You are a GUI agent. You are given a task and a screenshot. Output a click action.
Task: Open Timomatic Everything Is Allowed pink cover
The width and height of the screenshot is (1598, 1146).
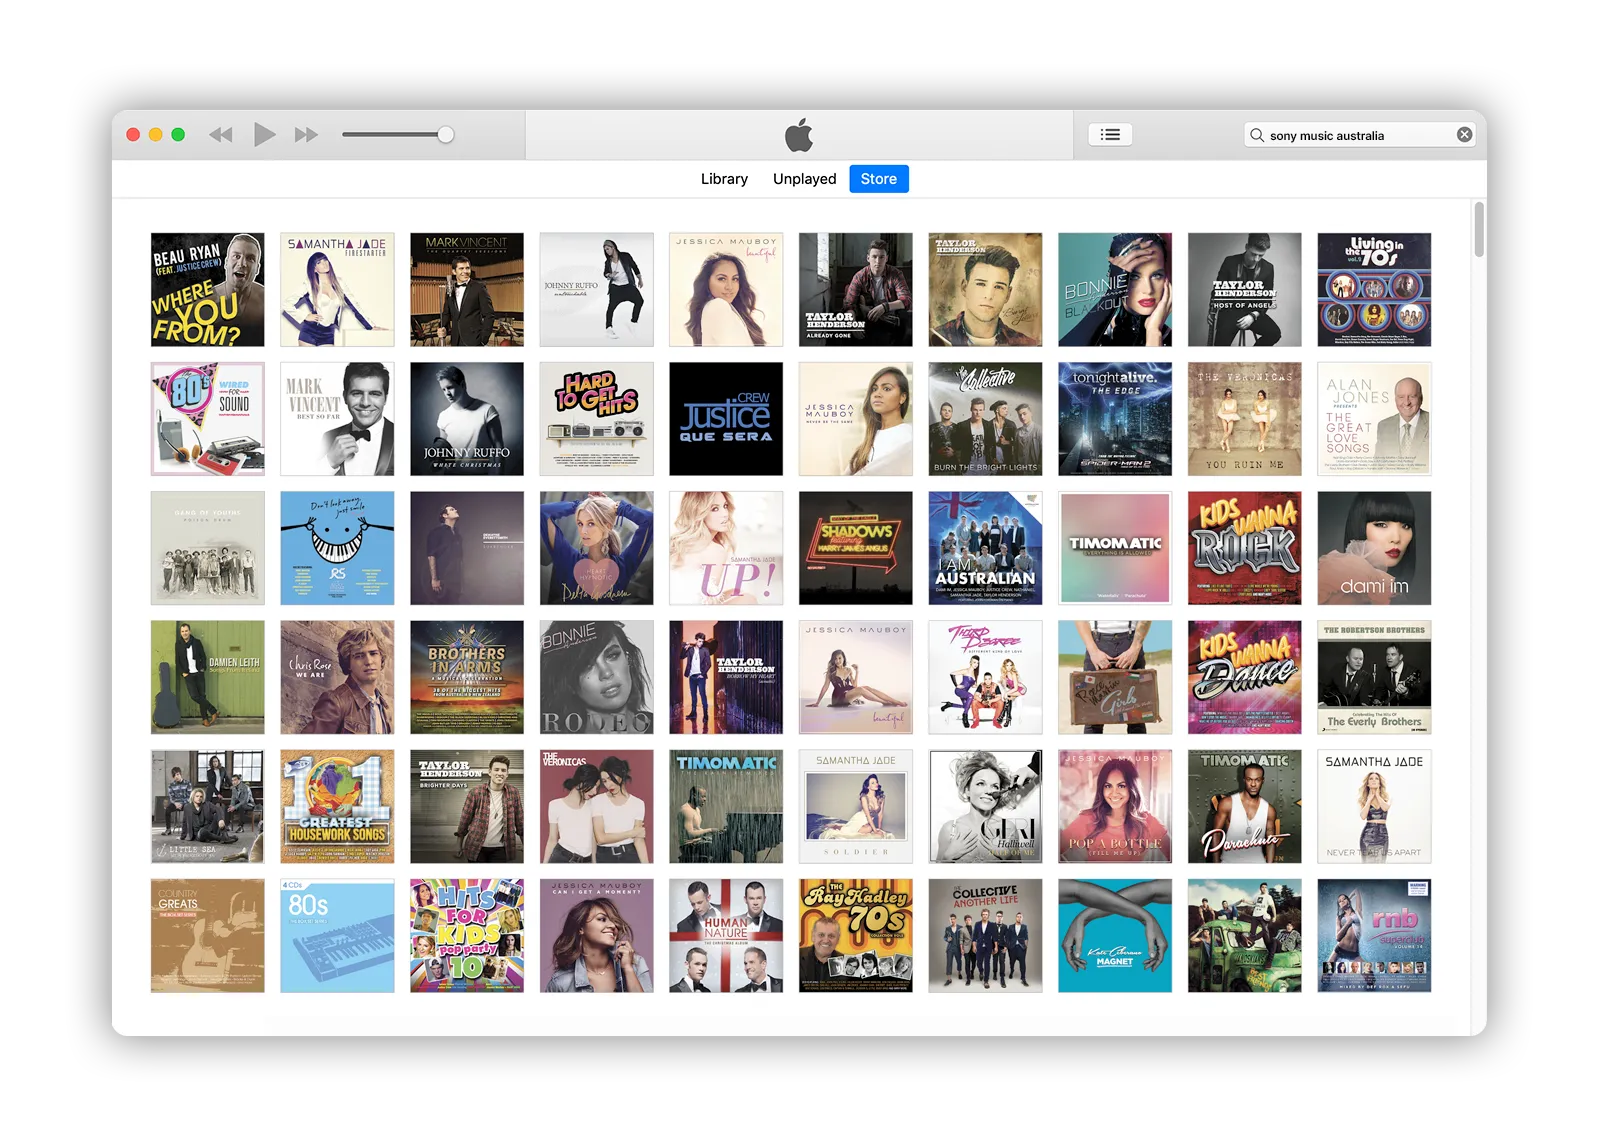(x=1115, y=548)
